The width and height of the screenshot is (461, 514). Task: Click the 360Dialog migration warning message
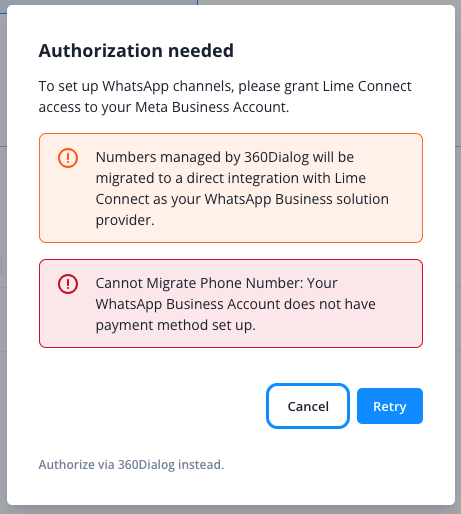pyautogui.click(x=242, y=188)
